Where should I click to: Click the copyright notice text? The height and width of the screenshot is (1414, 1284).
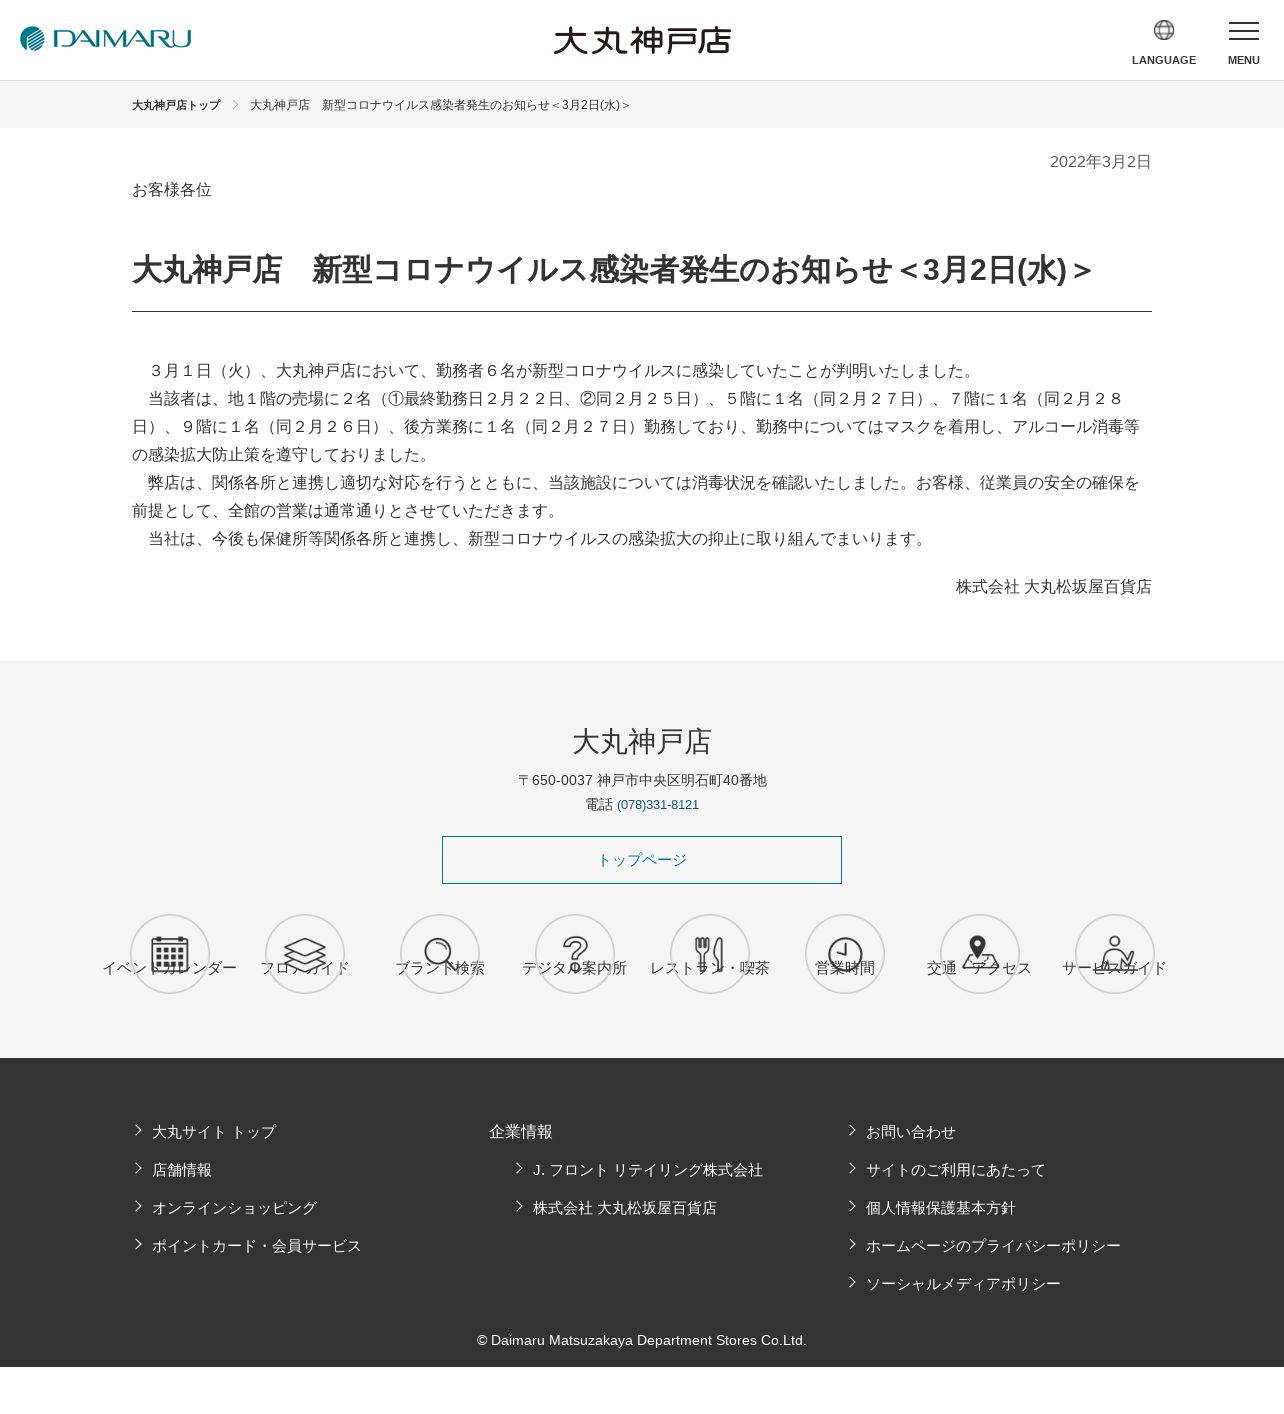642,1340
